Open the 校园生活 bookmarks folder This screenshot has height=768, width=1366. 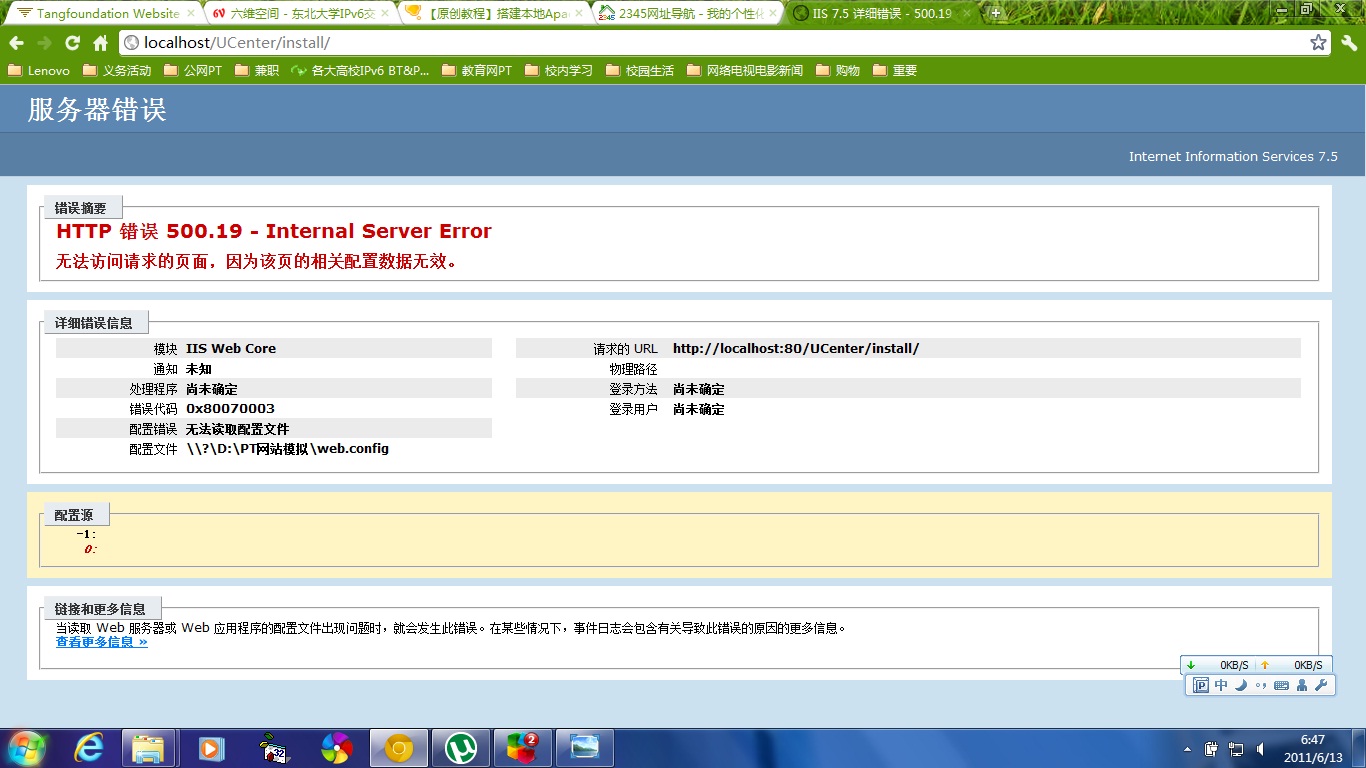[640, 71]
